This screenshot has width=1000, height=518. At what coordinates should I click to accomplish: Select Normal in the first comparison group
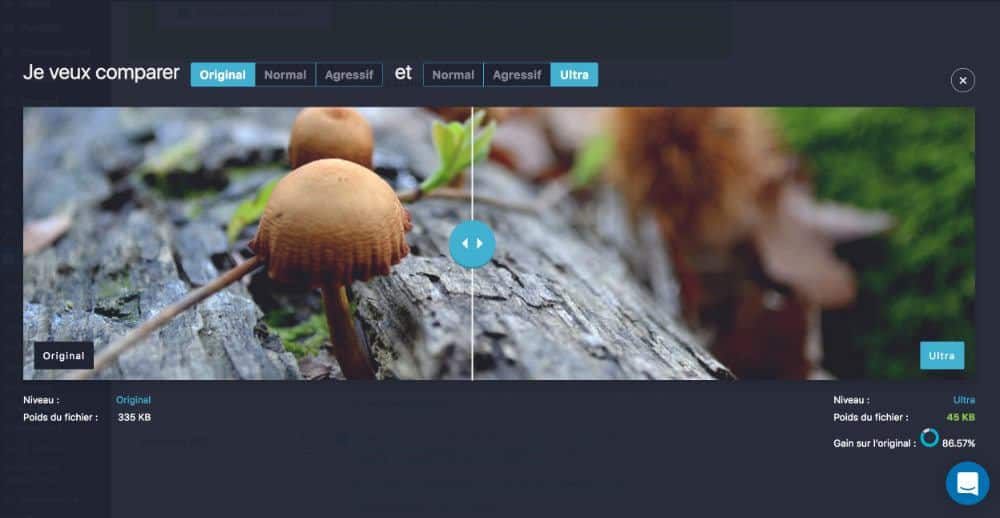point(285,75)
